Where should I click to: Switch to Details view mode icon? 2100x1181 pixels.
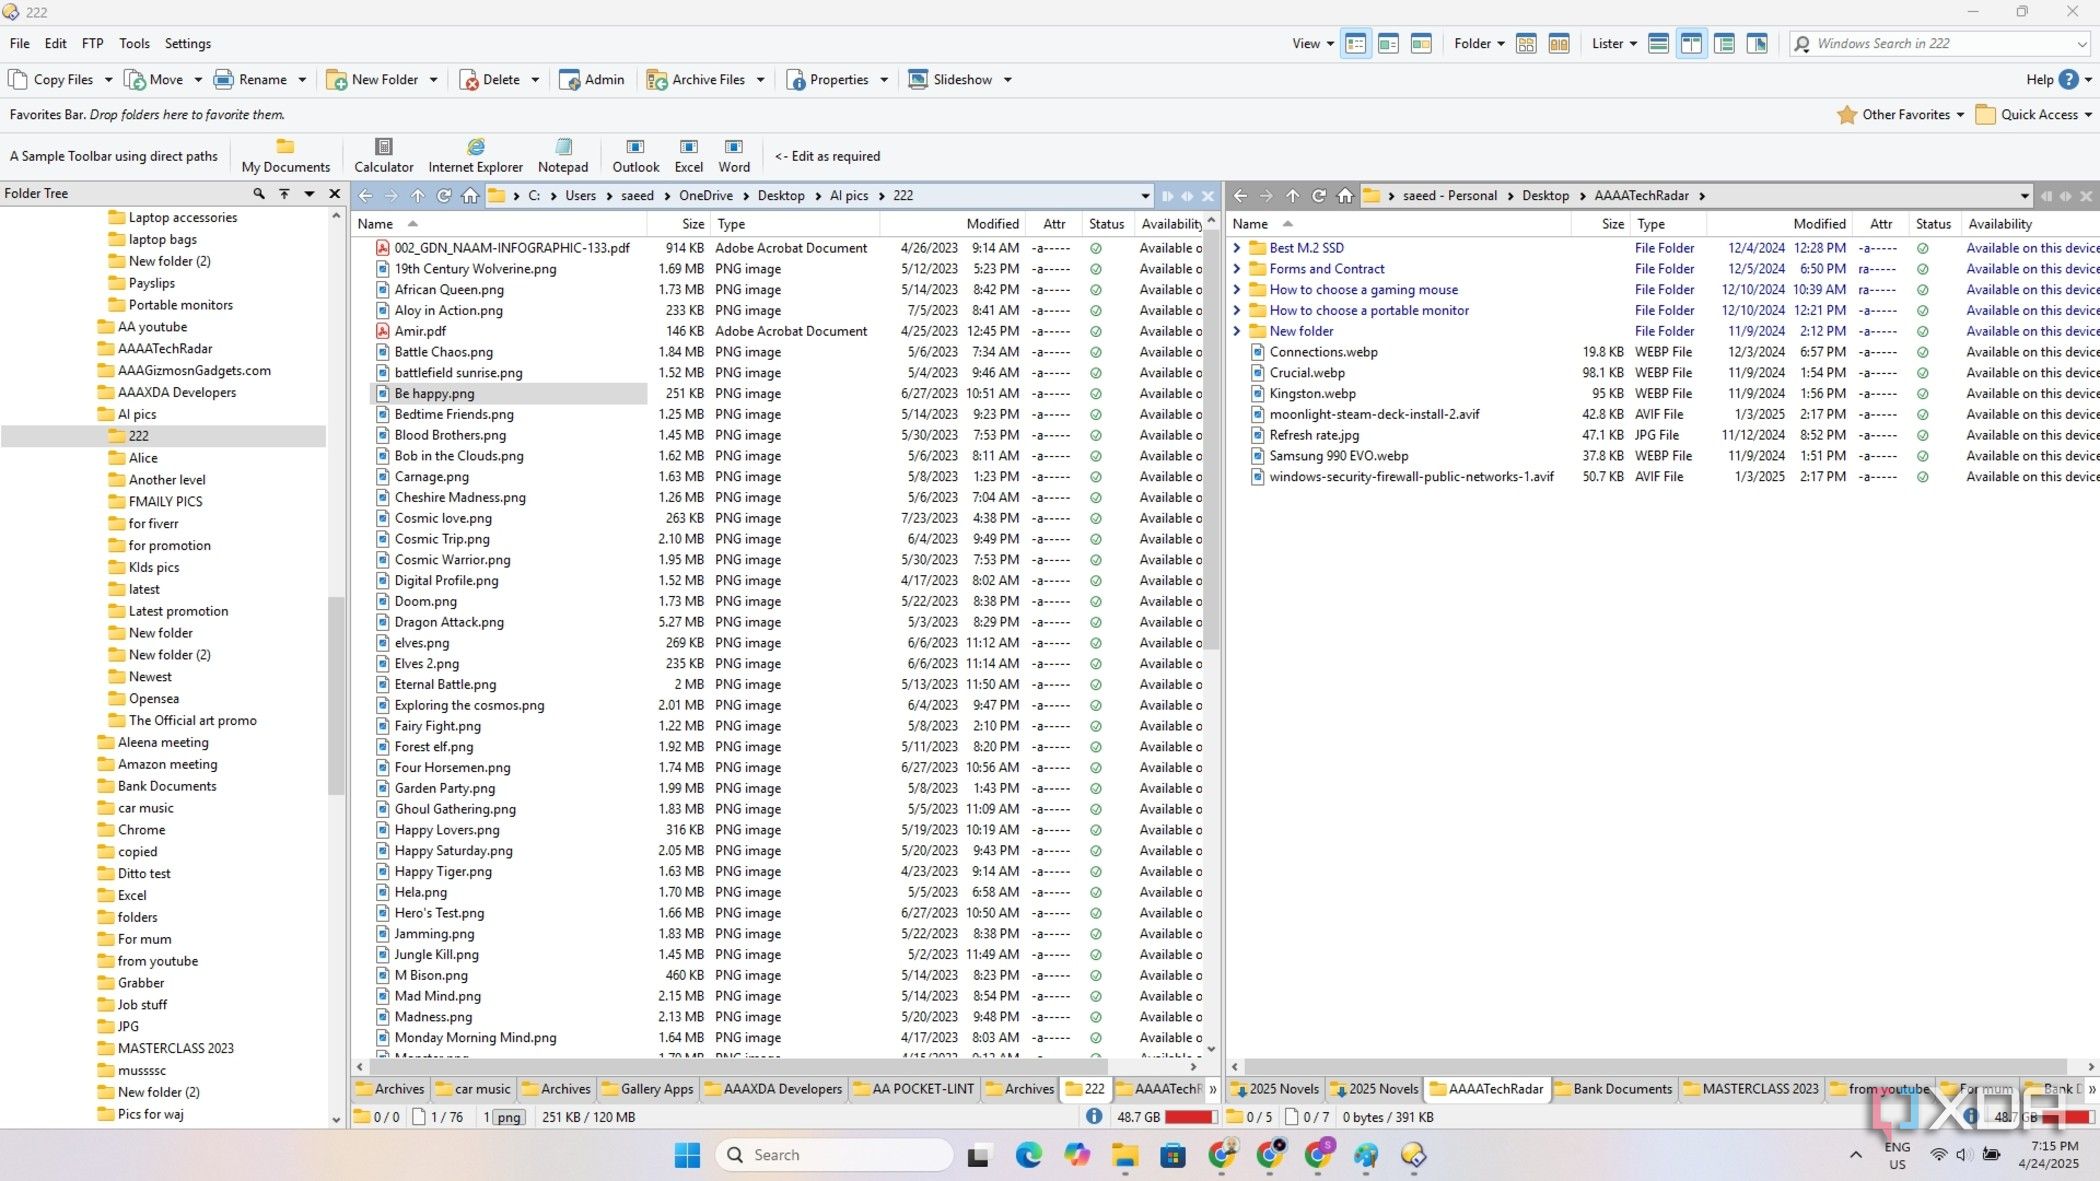tap(1356, 44)
